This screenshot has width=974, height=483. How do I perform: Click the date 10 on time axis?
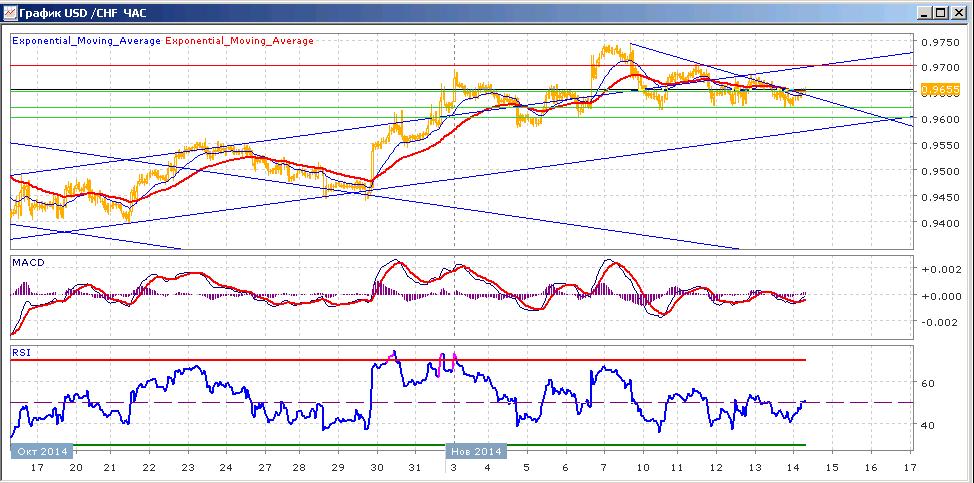pyautogui.click(x=642, y=467)
